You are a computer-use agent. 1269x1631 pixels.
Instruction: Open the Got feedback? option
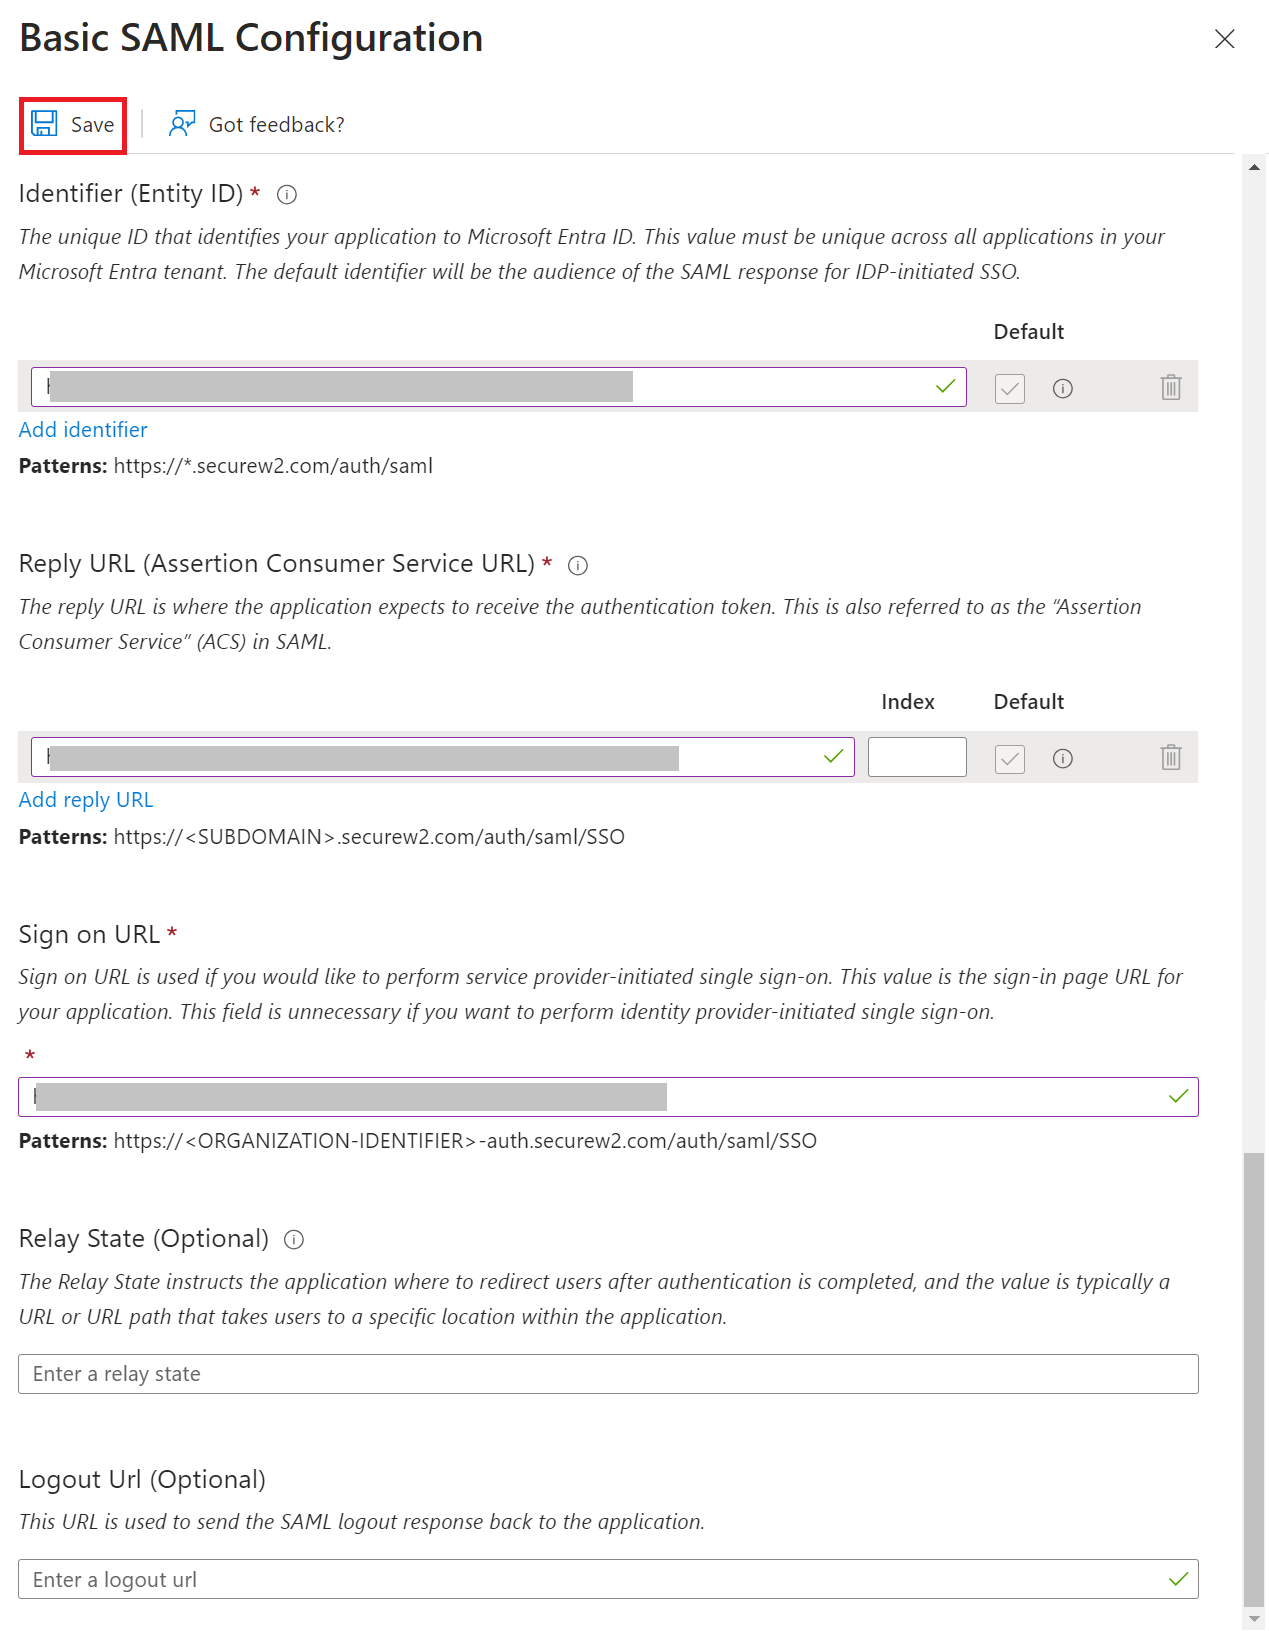point(276,125)
